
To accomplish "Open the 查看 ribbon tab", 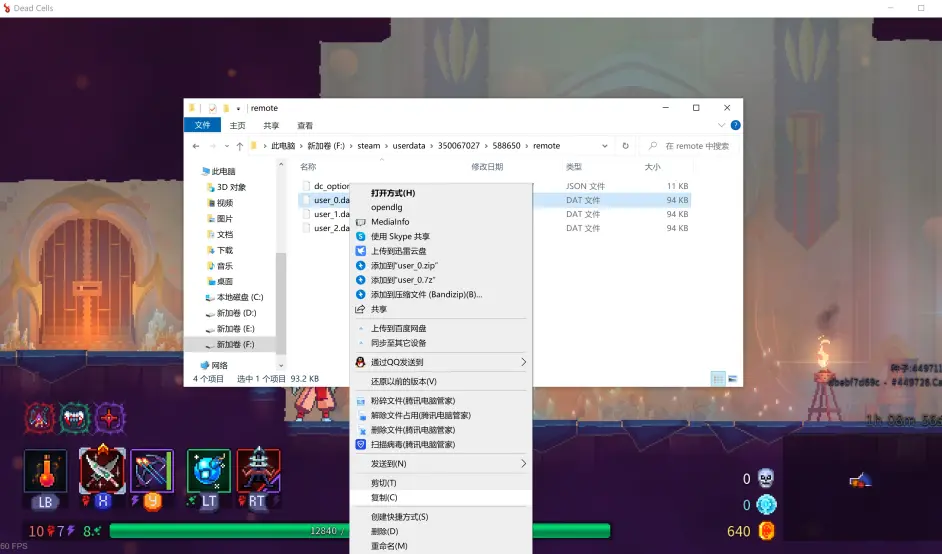I will (305, 126).
